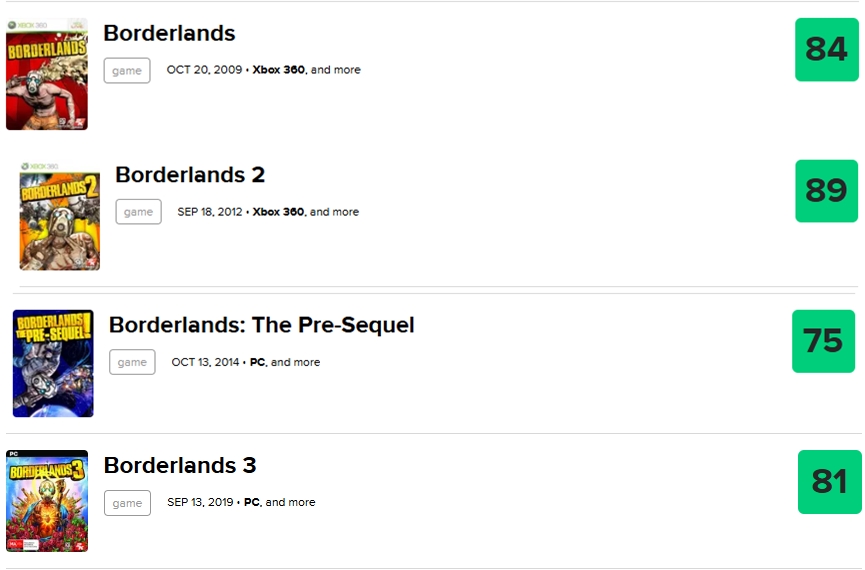The image size is (865, 570).
Task: Select the Borderlands: The Pre-Sequel cover image
Action: coord(53,363)
